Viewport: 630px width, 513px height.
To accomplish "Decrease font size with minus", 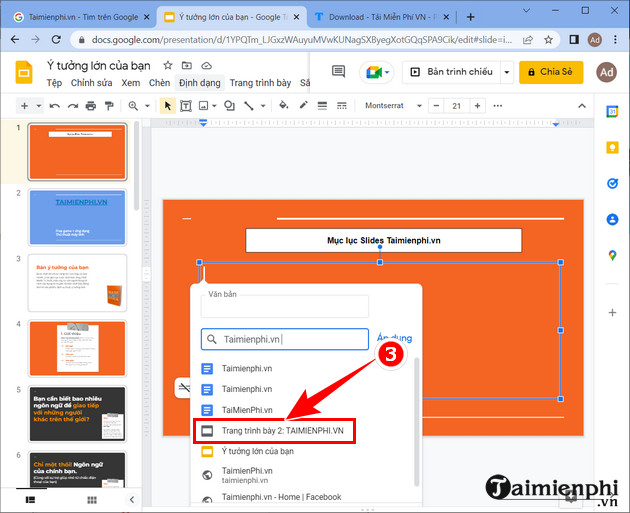I will pos(436,106).
